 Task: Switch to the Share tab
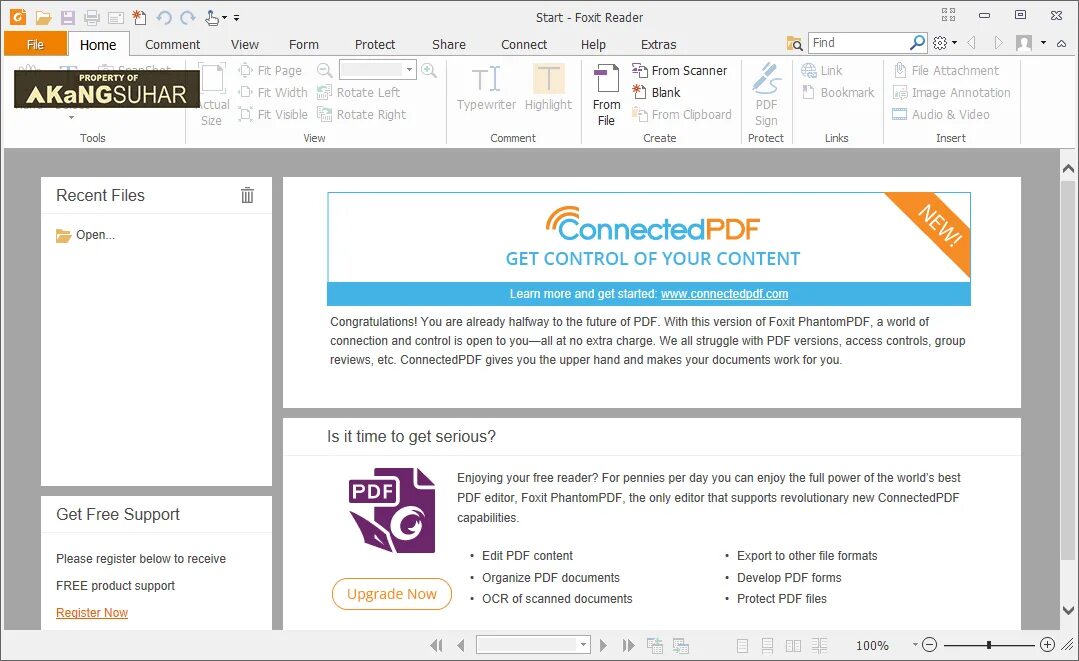click(449, 45)
